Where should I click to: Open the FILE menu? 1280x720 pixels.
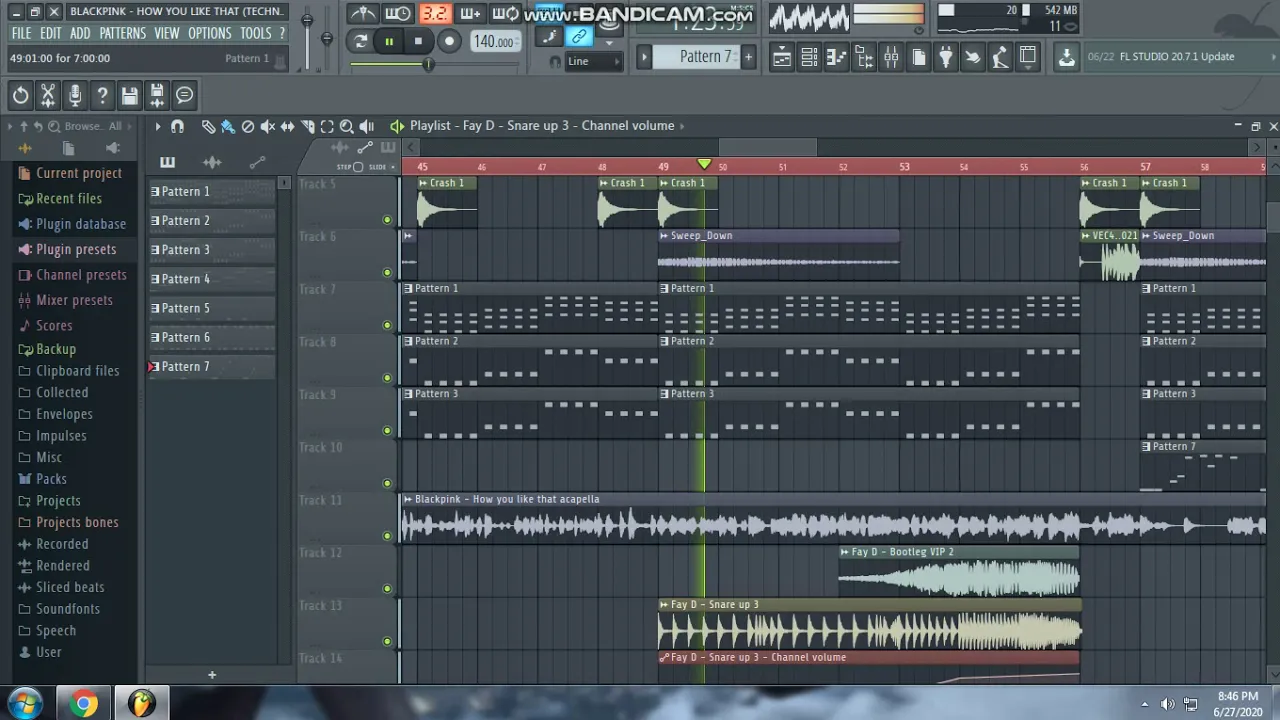point(21,33)
